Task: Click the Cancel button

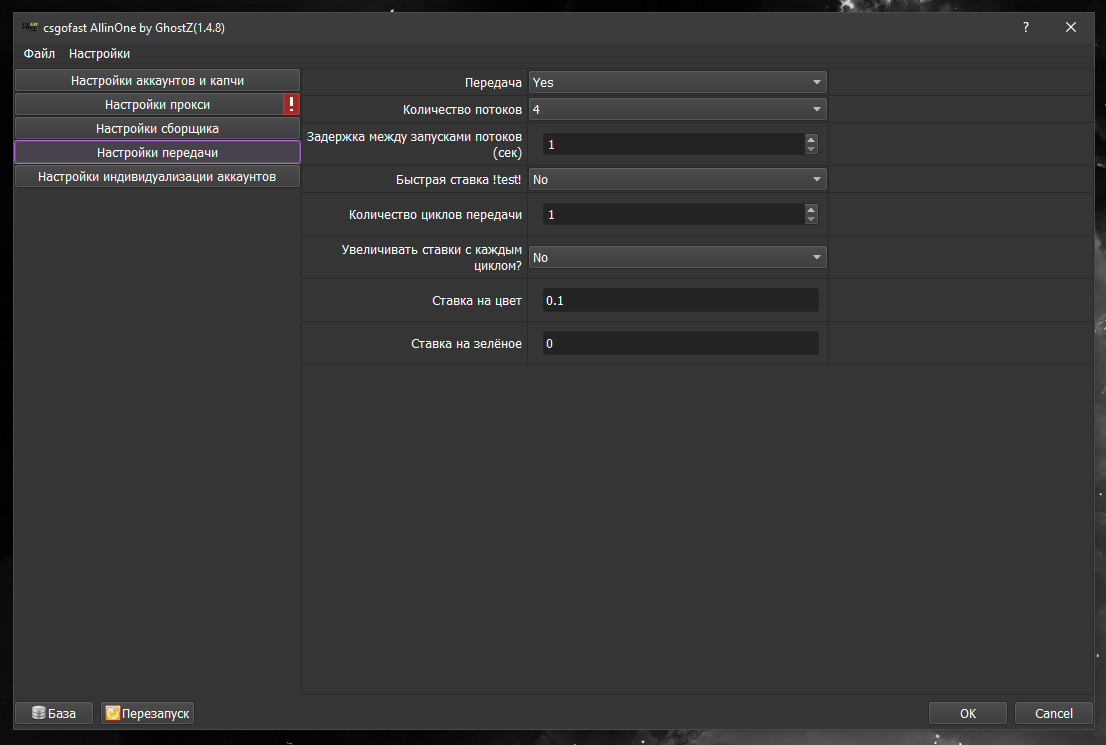Action: [x=1054, y=713]
